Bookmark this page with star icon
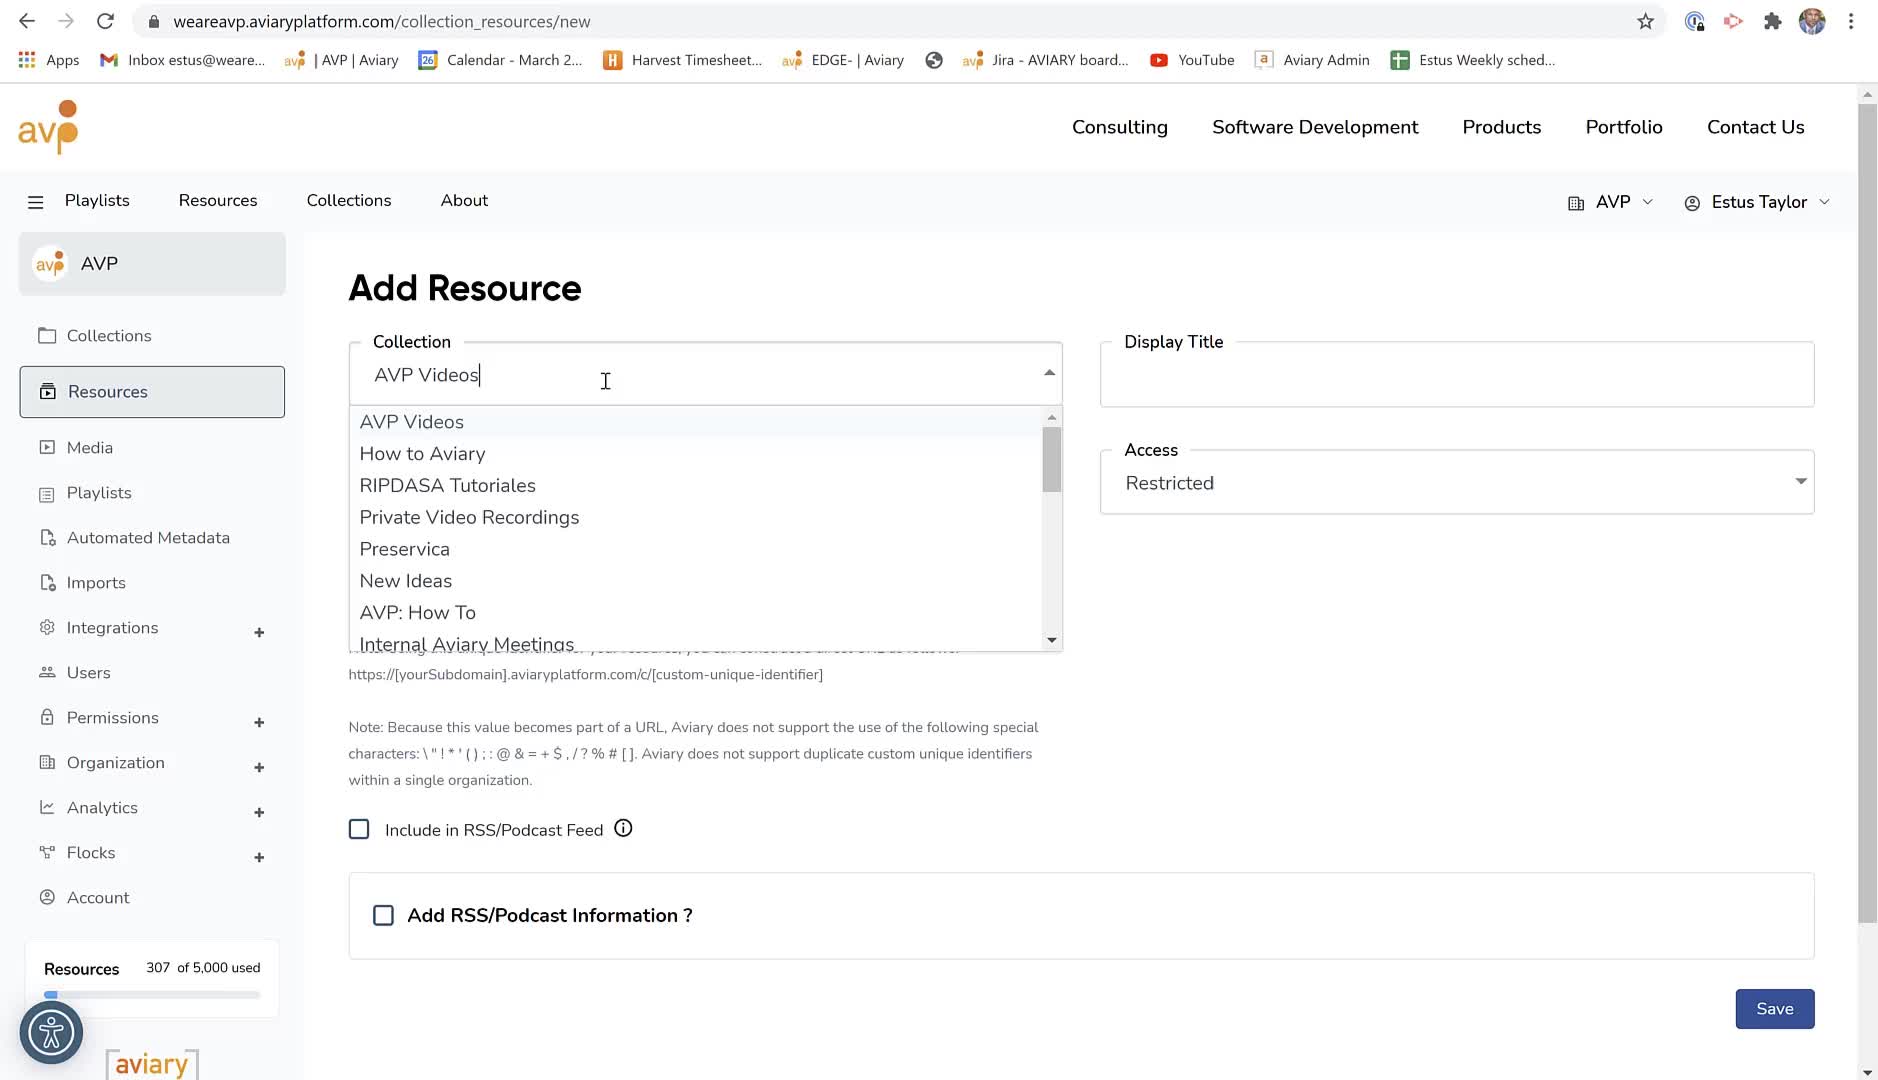 point(1645,21)
